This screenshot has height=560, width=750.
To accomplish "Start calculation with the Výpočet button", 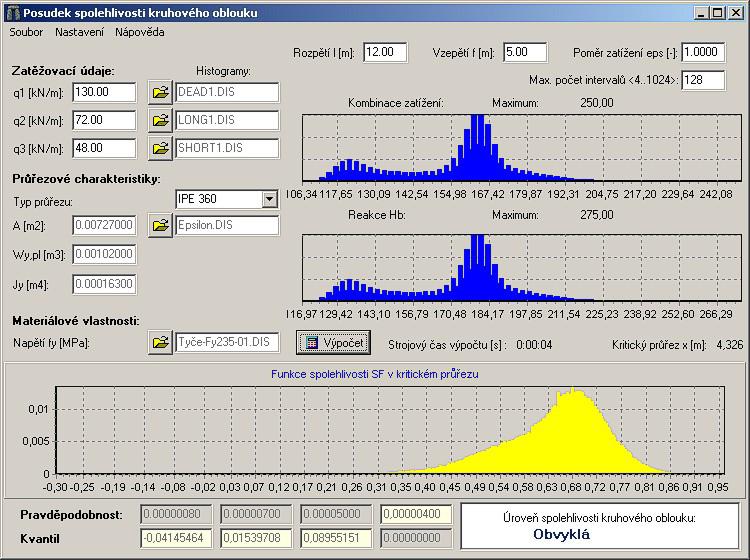I will click(333, 342).
